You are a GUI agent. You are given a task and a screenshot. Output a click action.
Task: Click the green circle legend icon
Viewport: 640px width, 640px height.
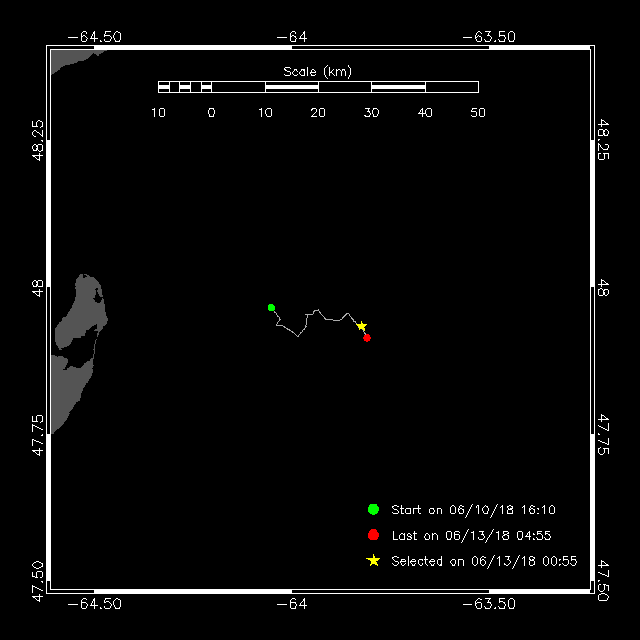point(373,509)
